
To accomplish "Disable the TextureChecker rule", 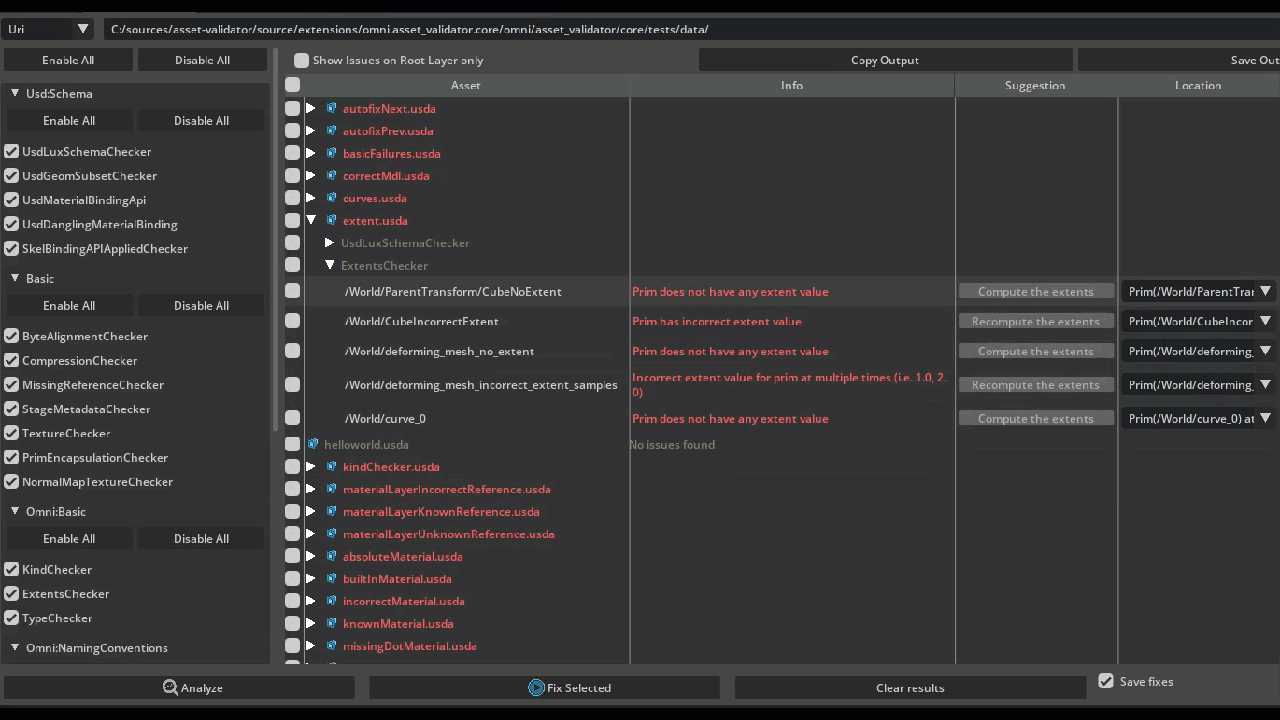I will pyautogui.click(x=12, y=433).
